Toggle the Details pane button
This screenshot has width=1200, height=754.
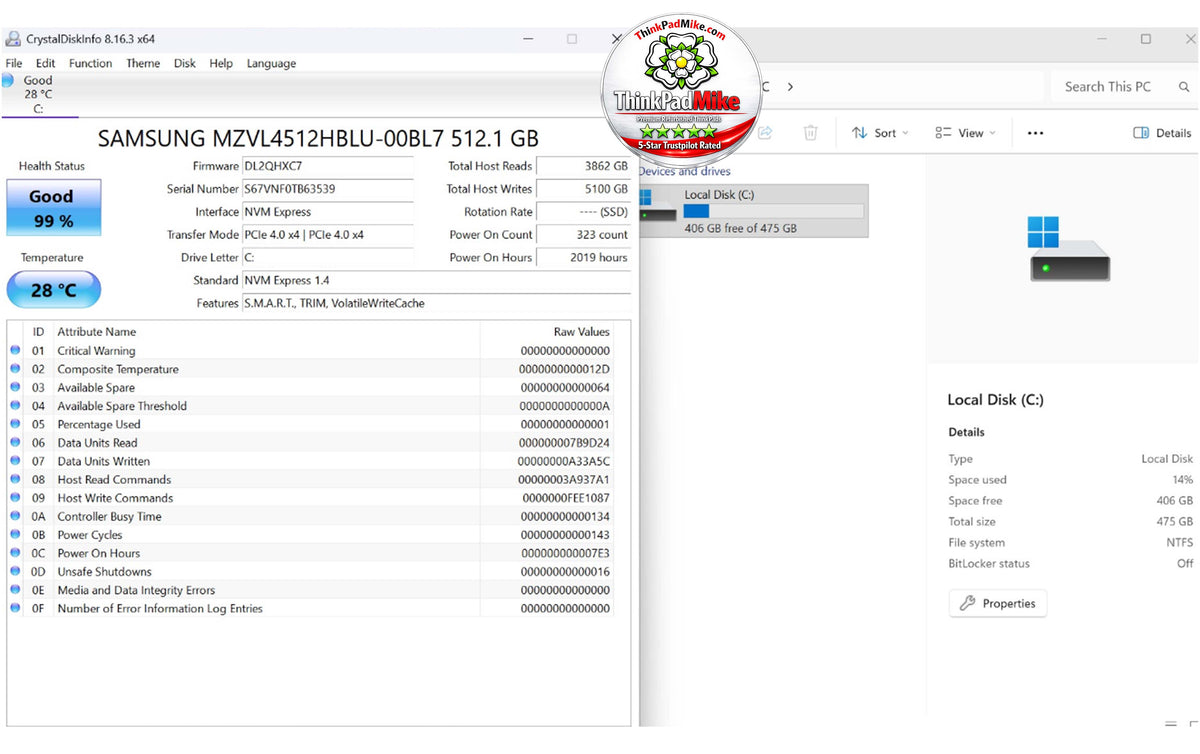(x=1162, y=133)
